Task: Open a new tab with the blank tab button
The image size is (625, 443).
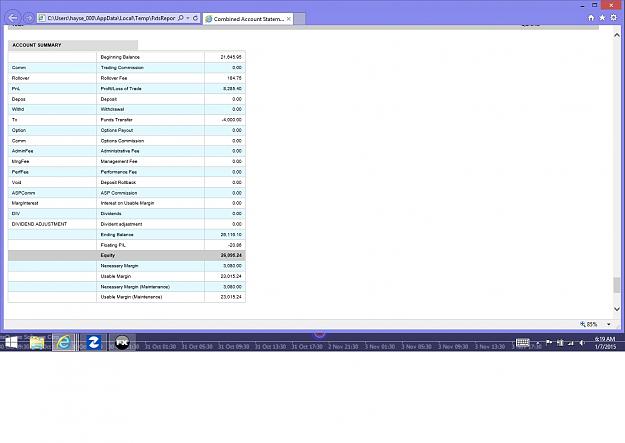Action: (299, 19)
